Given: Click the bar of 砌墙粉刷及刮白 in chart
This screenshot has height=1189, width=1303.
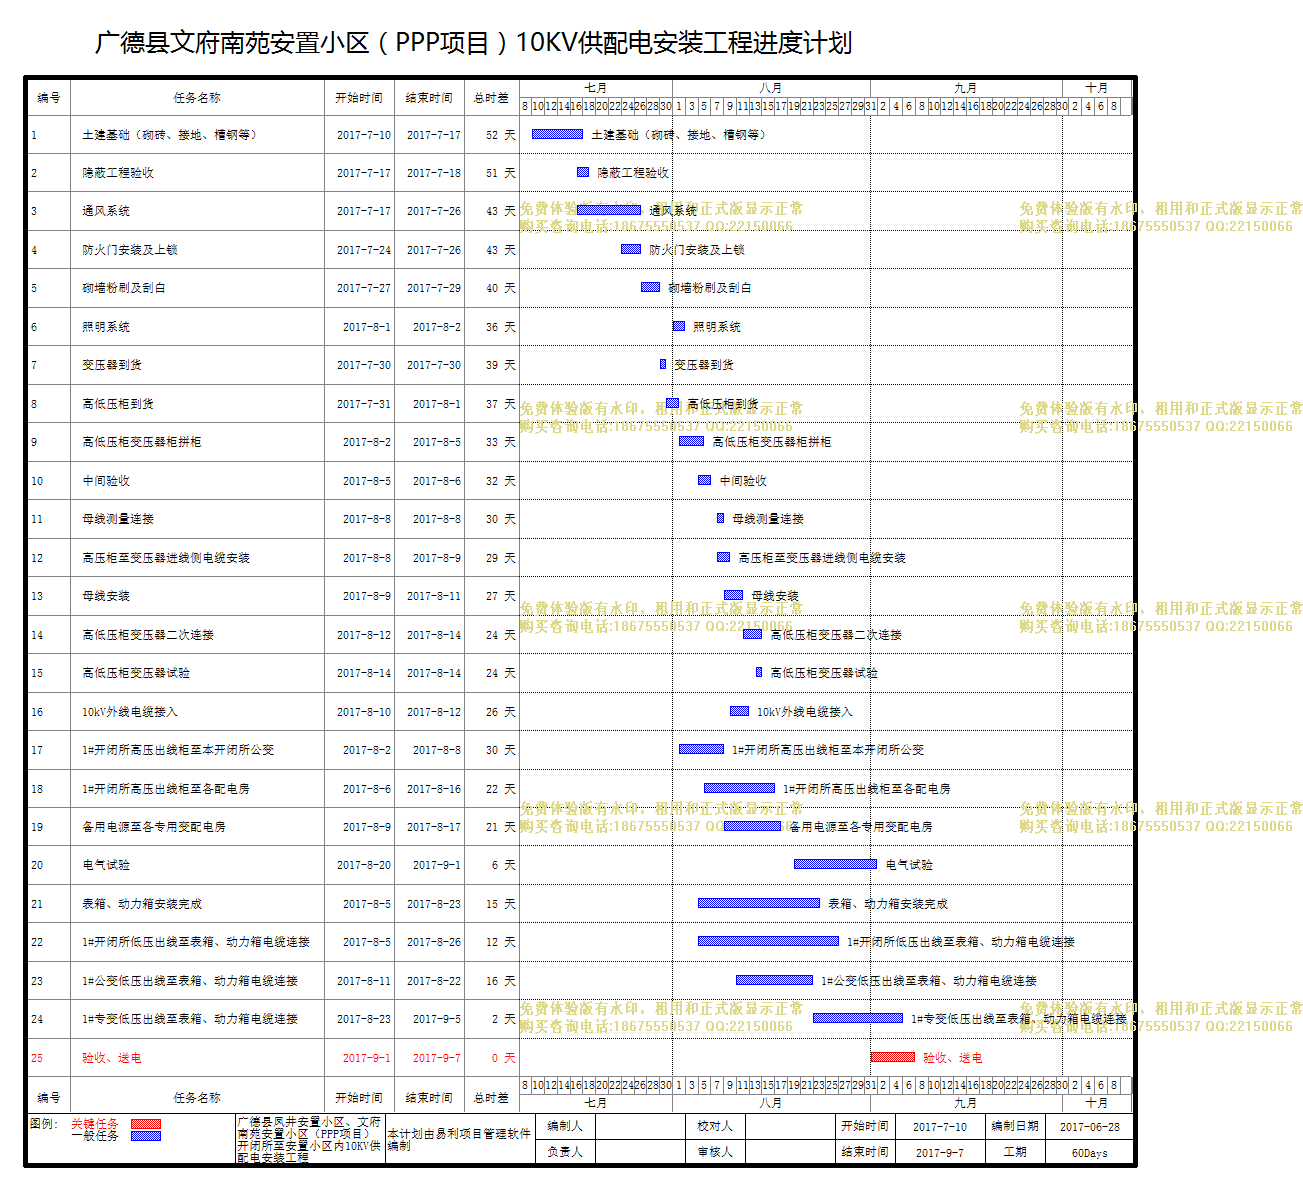Looking at the screenshot, I should [650, 287].
